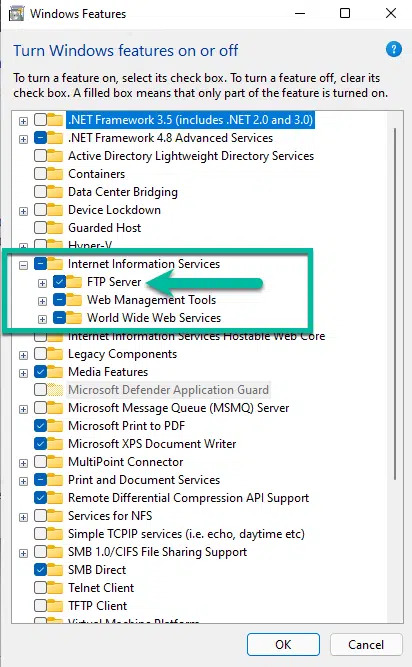Expand .NET Framework 4.8 Advanced Services
Image resolution: width=412 pixels, height=667 pixels.
(x=23, y=139)
